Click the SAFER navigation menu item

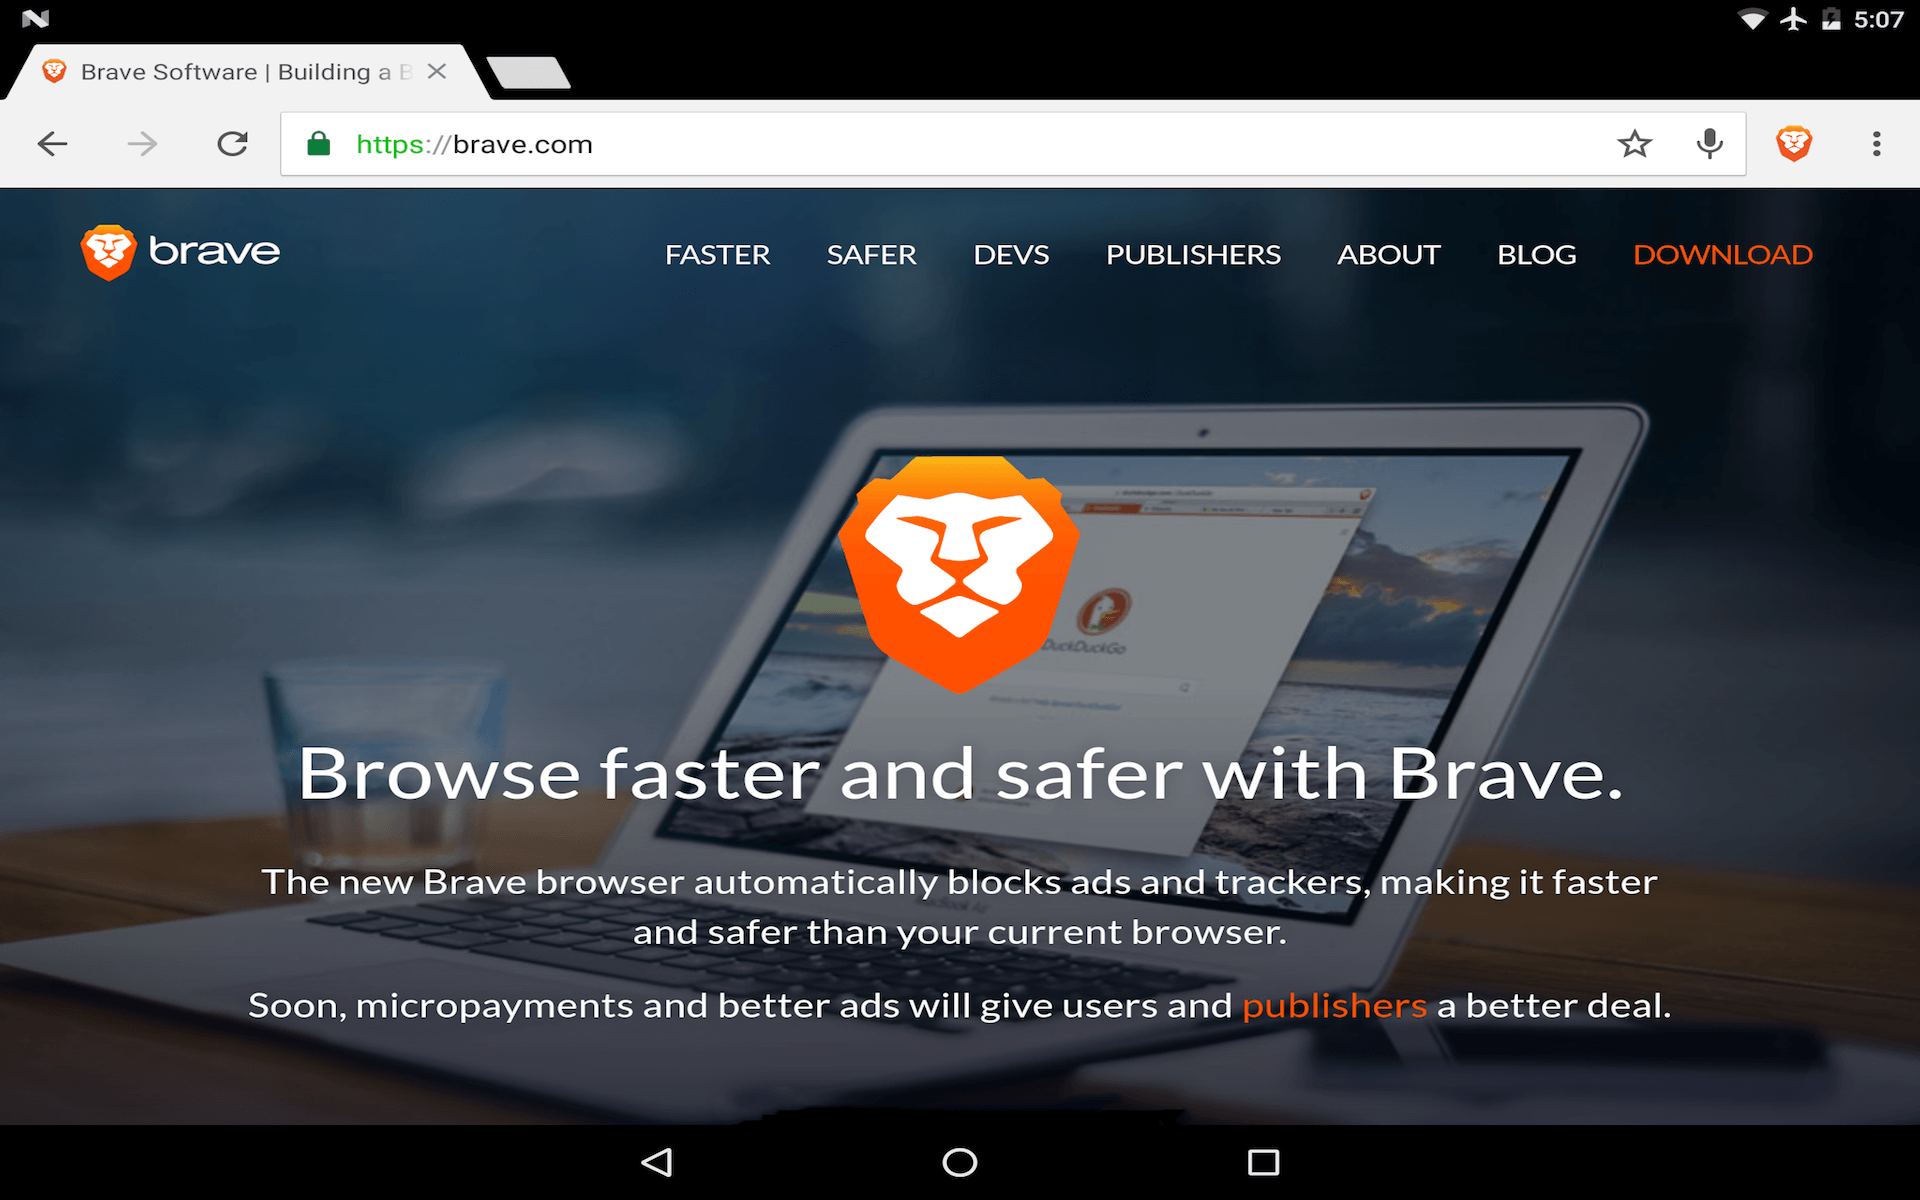871,253
